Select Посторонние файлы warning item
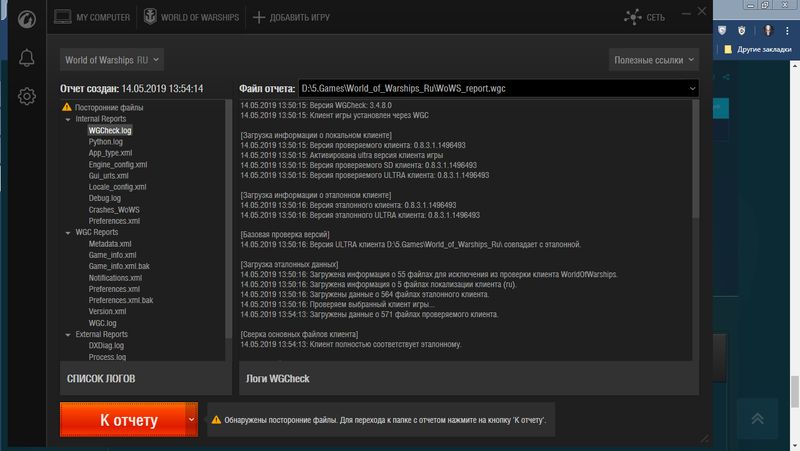This screenshot has height=451, width=800. [x=103, y=107]
